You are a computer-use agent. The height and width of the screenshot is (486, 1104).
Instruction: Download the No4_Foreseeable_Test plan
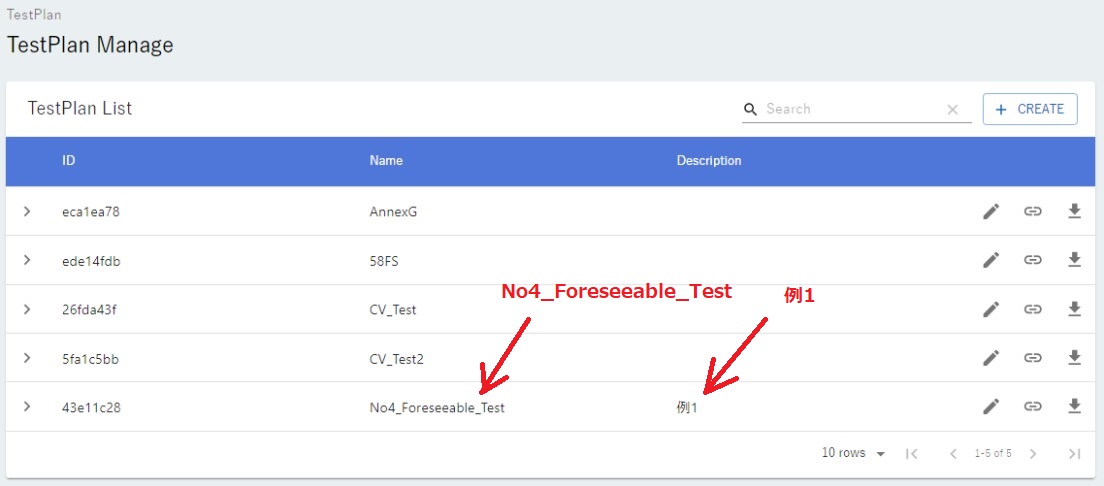[x=1075, y=406]
